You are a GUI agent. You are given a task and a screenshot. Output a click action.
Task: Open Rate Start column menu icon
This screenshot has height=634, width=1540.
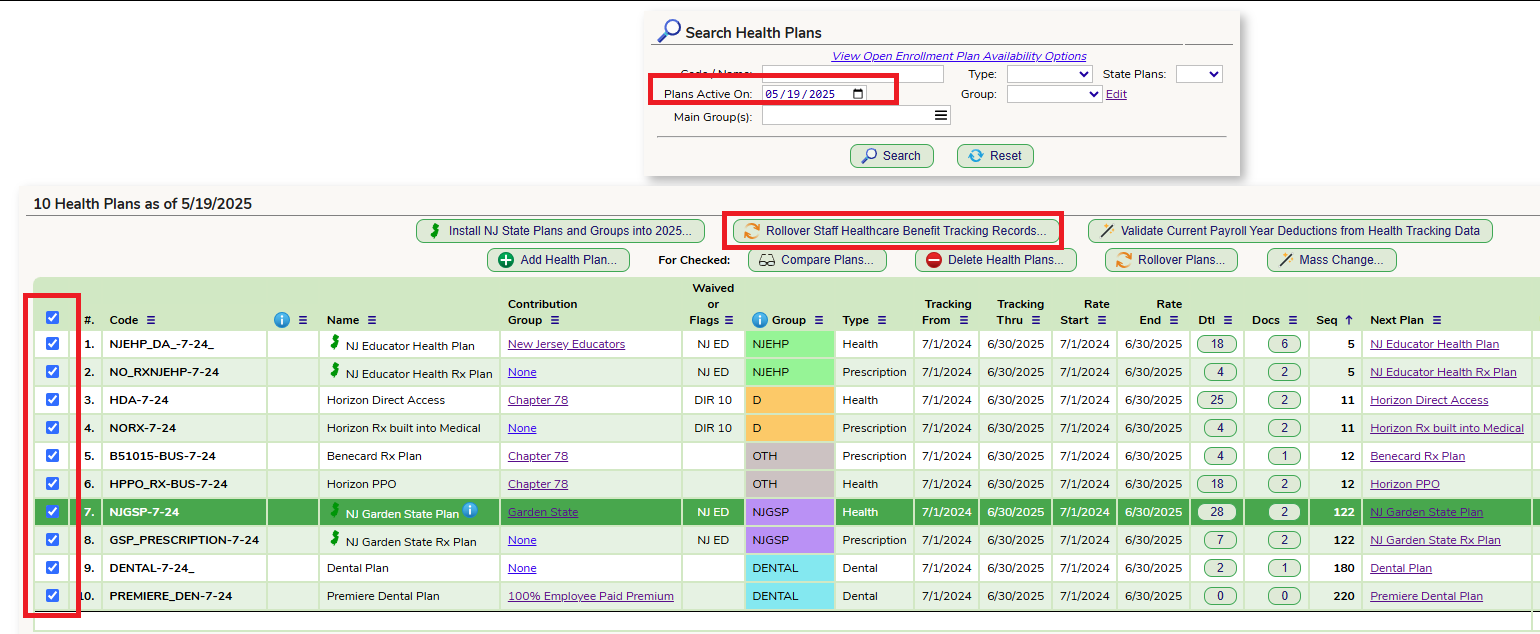[1102, 320]
